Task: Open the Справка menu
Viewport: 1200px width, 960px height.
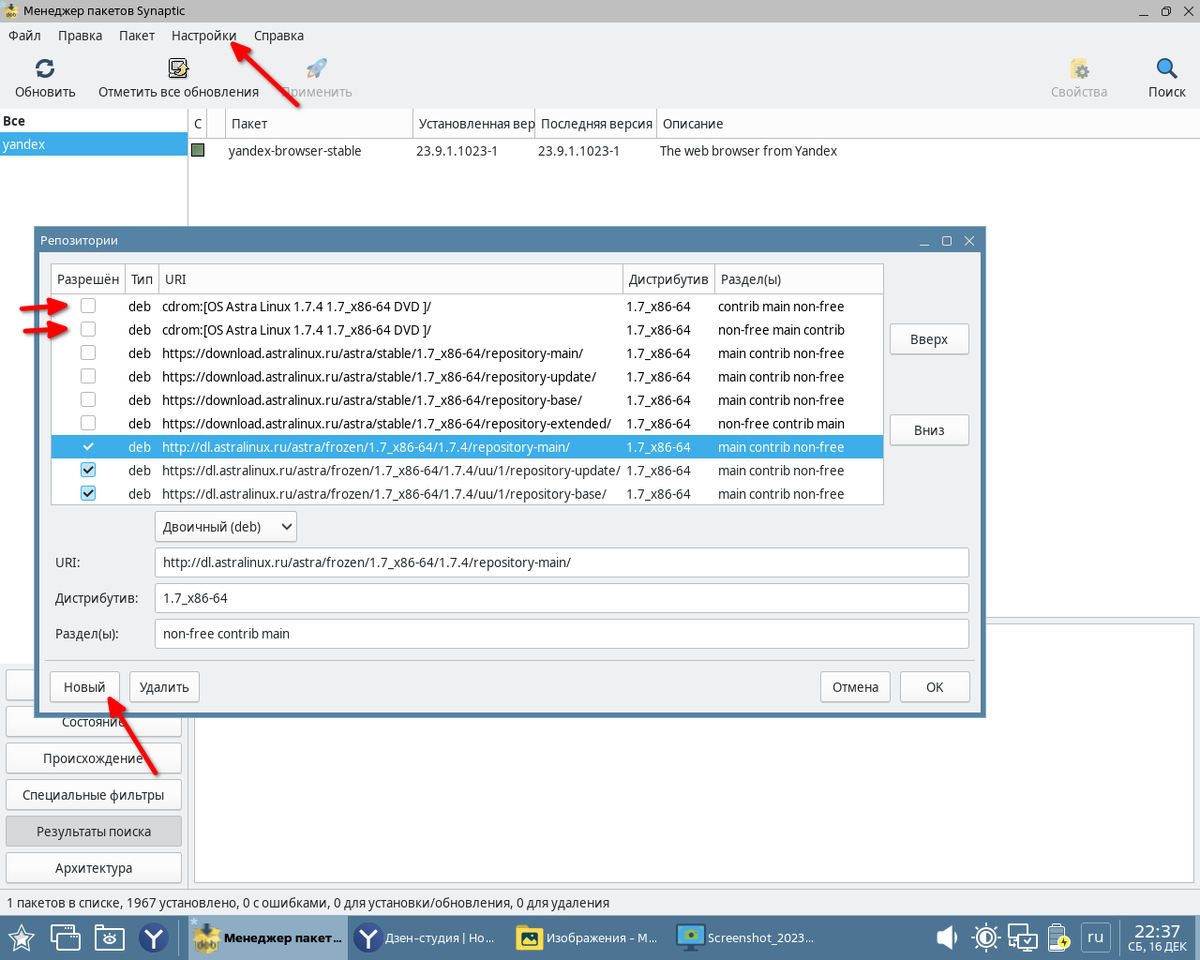Action: [x=279, y=35]
